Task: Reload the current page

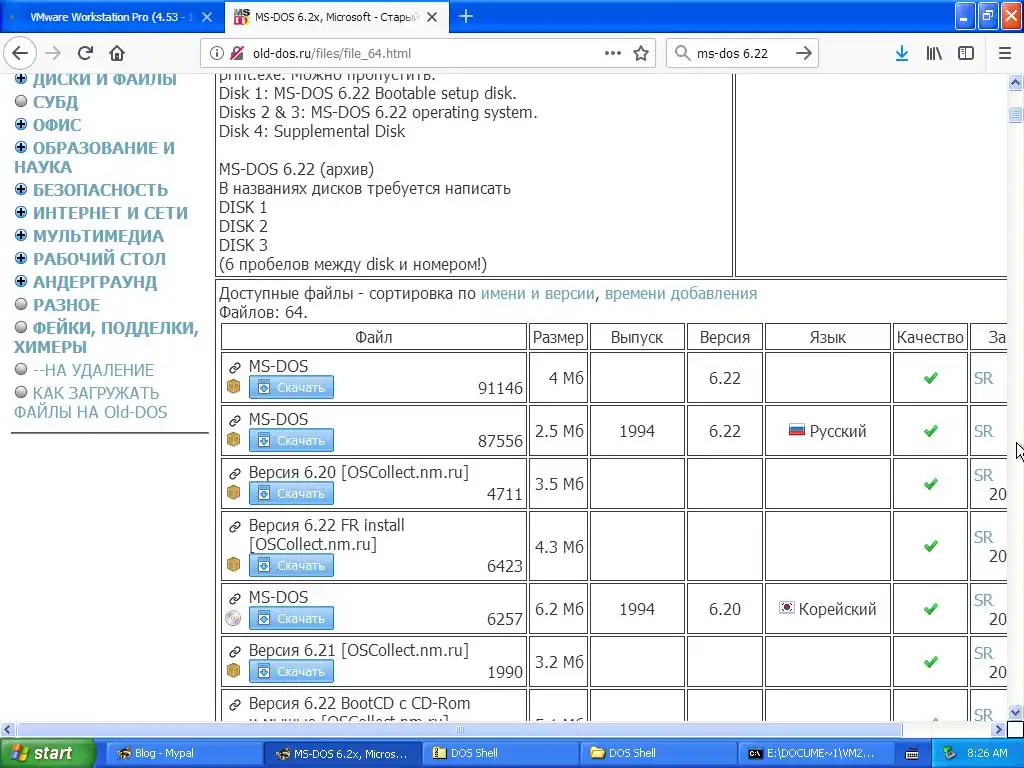Action: point(85,53)
